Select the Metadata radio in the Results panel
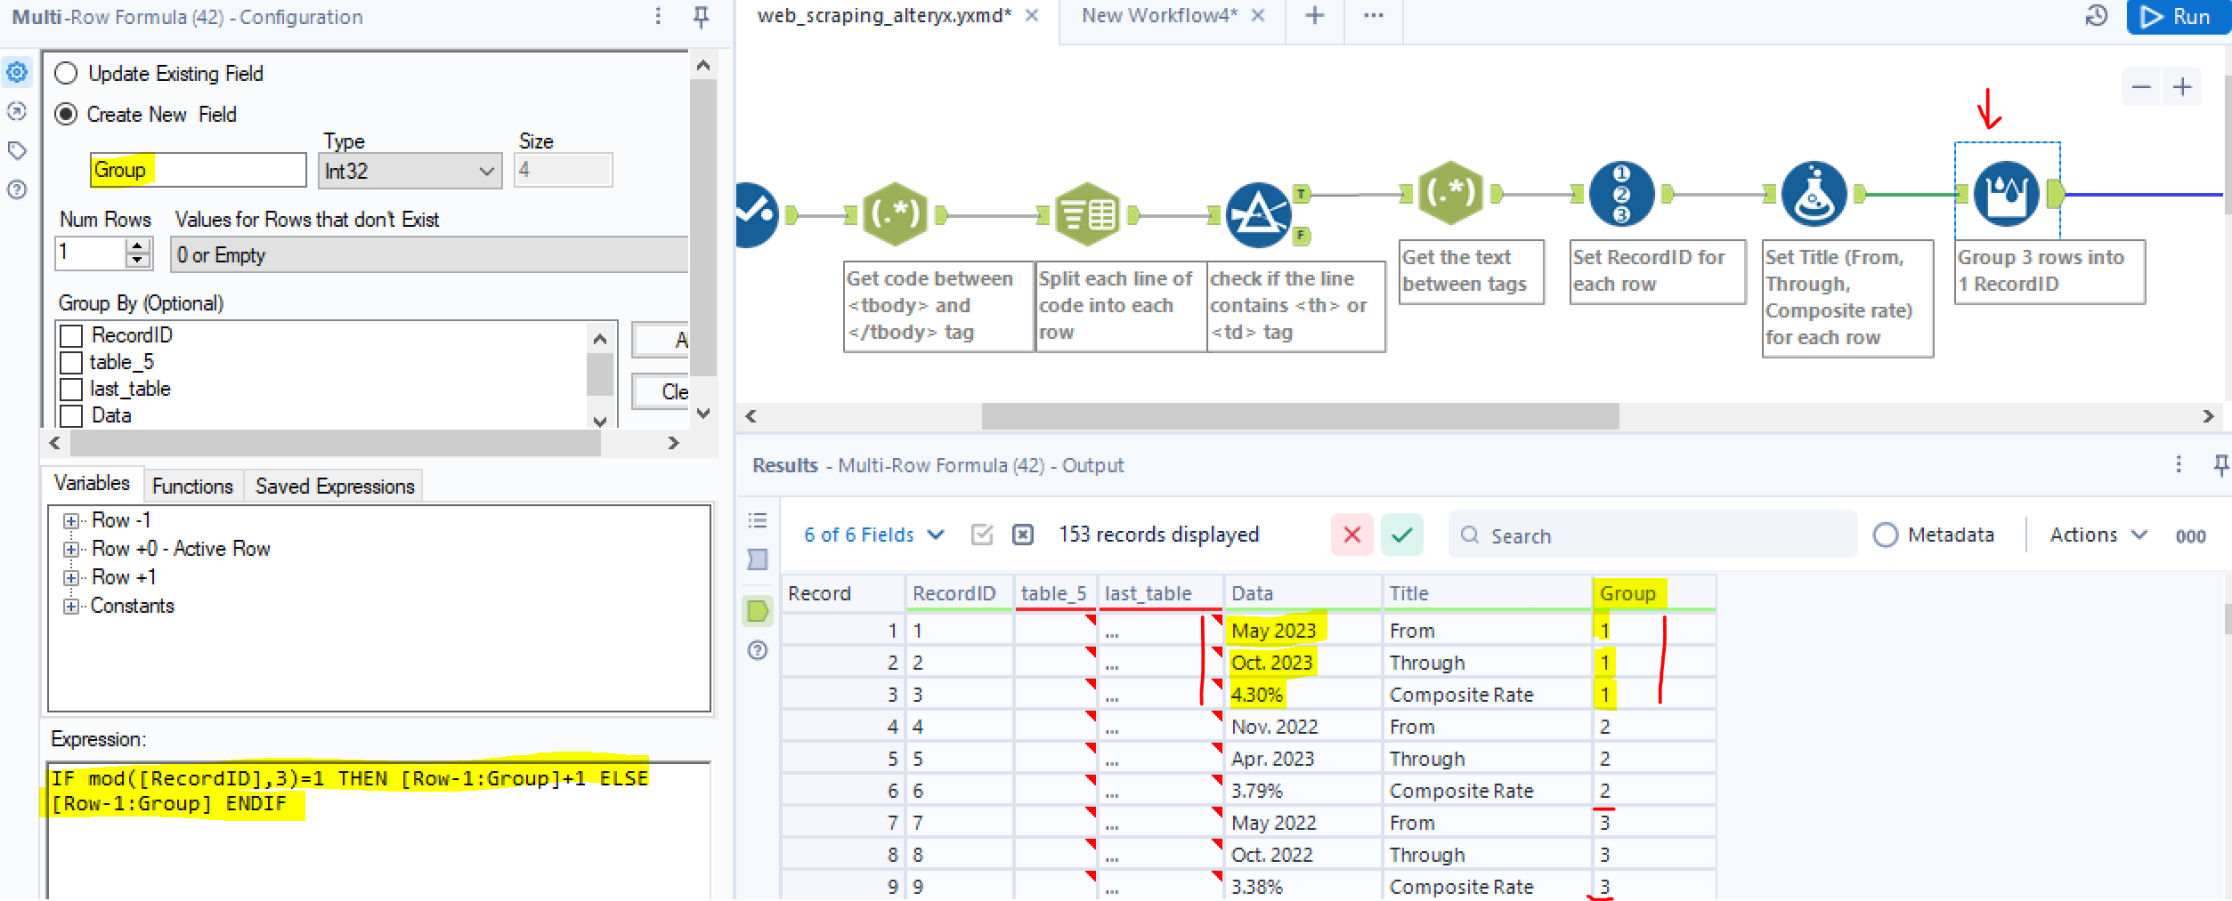The width and height of the screenshot is (2232, 901). pyautogui.click(x=1886, y=535)
